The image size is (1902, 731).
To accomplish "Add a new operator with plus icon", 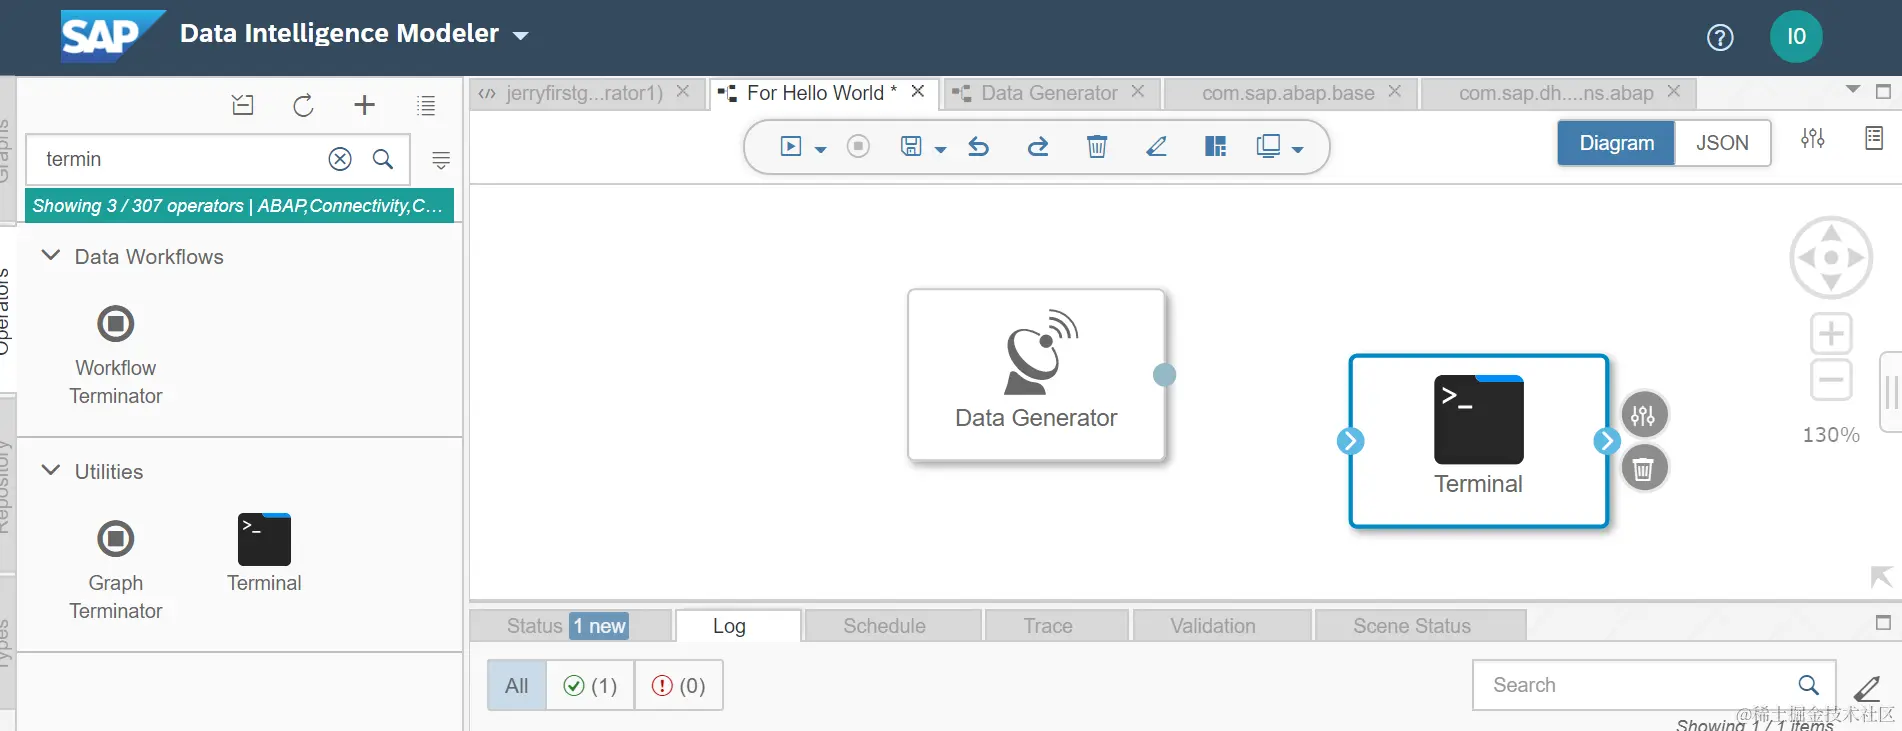I will pyautogui.click(x=365, y=105).
